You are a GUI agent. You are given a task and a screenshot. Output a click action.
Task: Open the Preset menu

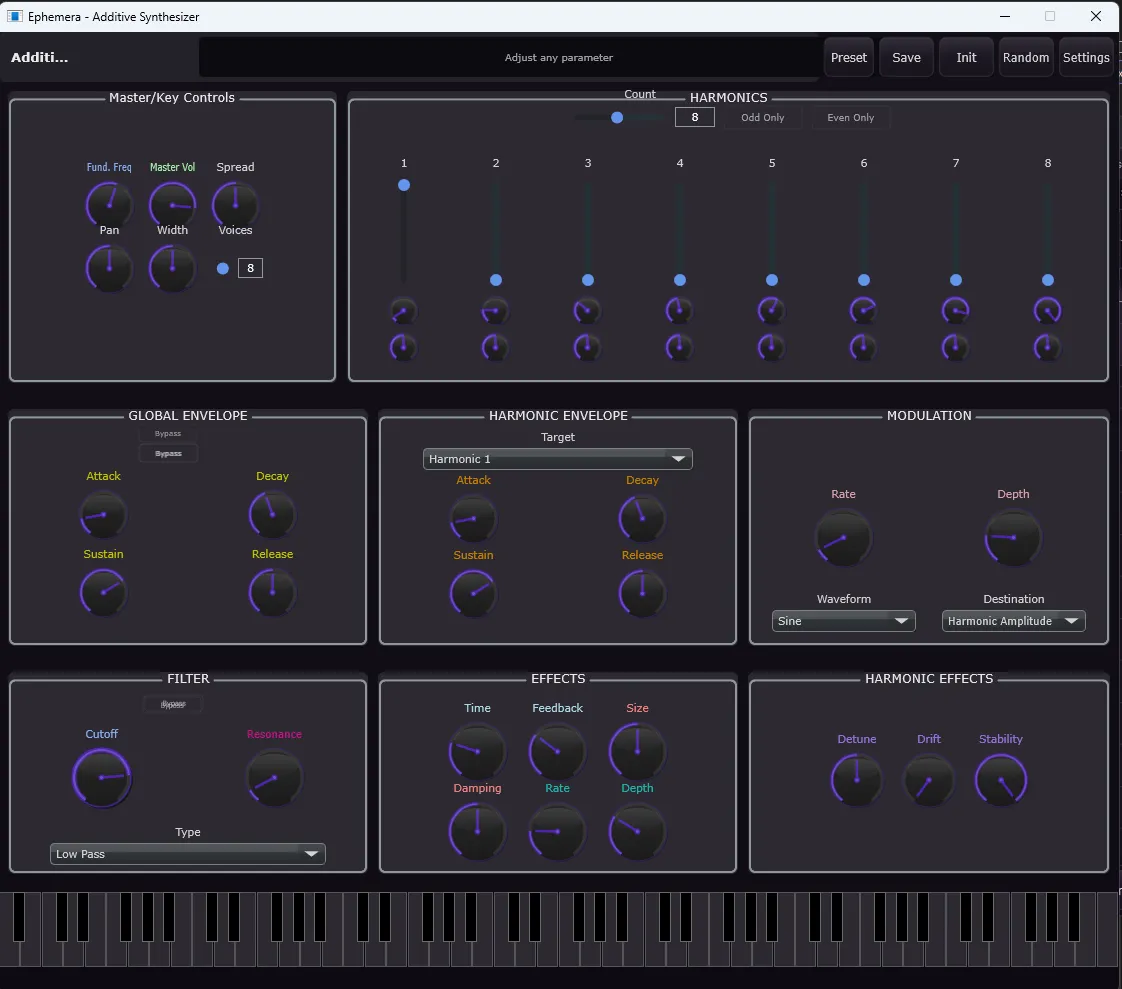pyautogui.click(x=848, y=58)
